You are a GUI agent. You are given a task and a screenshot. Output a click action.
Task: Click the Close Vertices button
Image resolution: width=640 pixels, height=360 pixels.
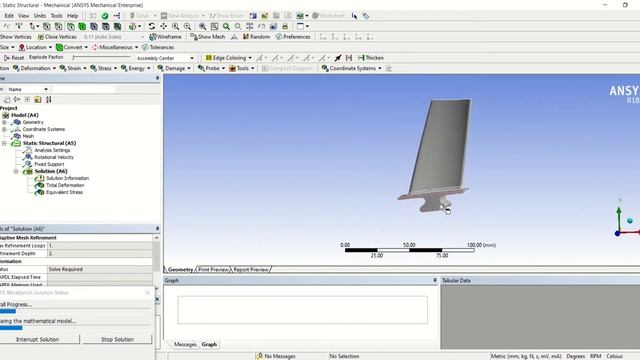(x=57, y=37)
